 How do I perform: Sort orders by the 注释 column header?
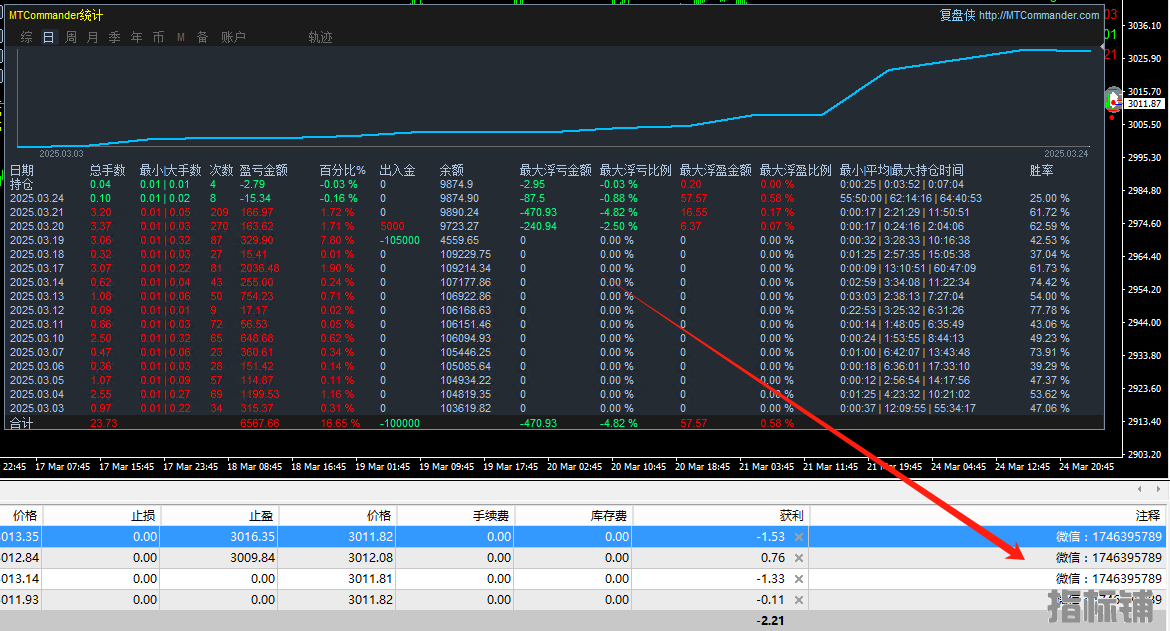[x=1148, y=516]
